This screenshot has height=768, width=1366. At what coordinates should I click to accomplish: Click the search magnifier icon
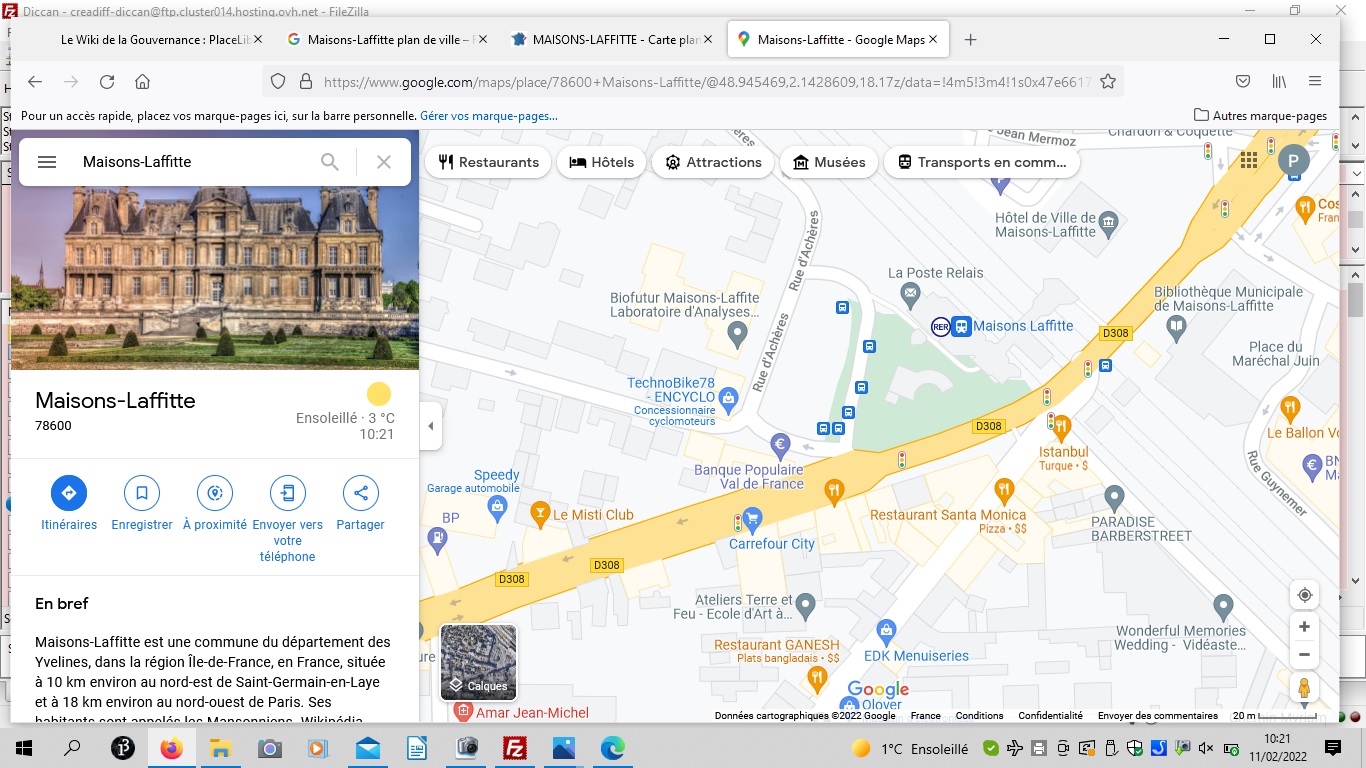(329, 162)
